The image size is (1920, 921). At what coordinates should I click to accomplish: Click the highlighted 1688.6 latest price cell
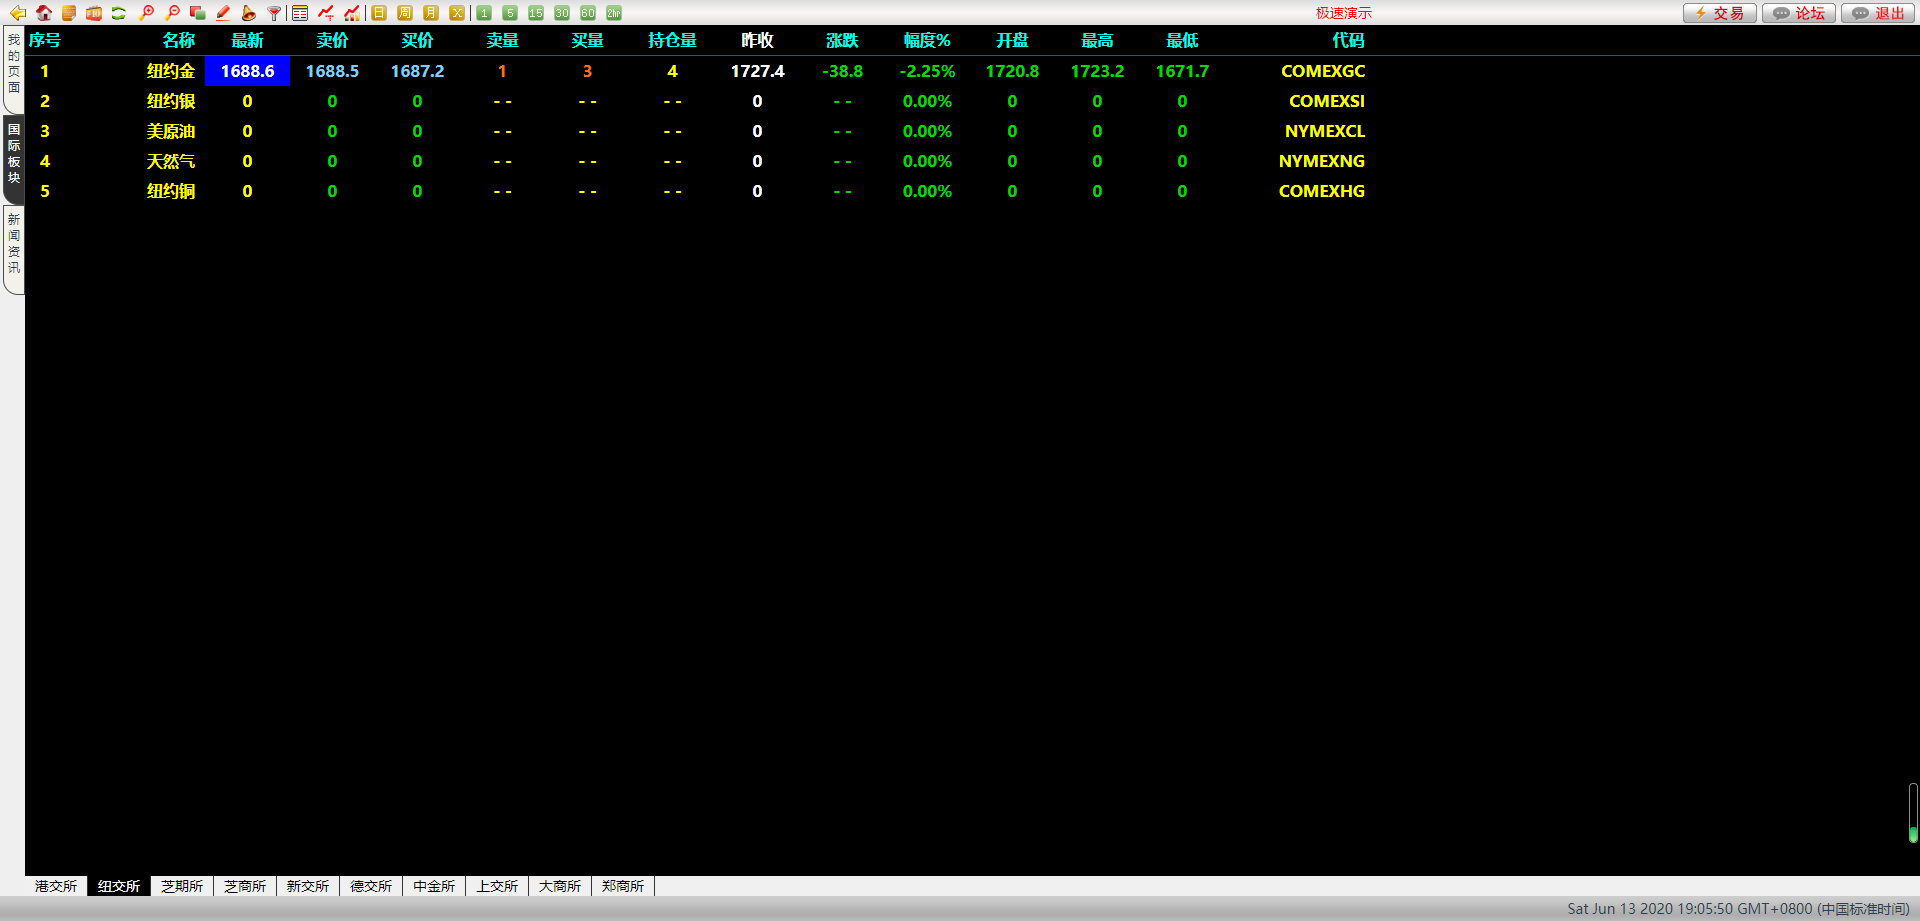(x=247, y=71)
